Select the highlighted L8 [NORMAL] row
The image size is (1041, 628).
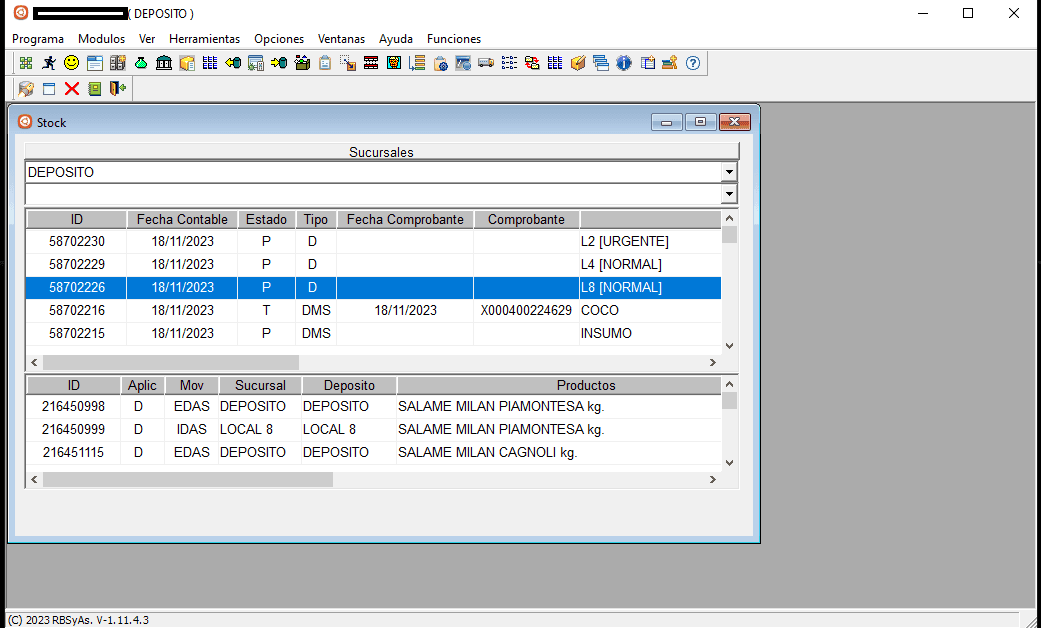373,287
